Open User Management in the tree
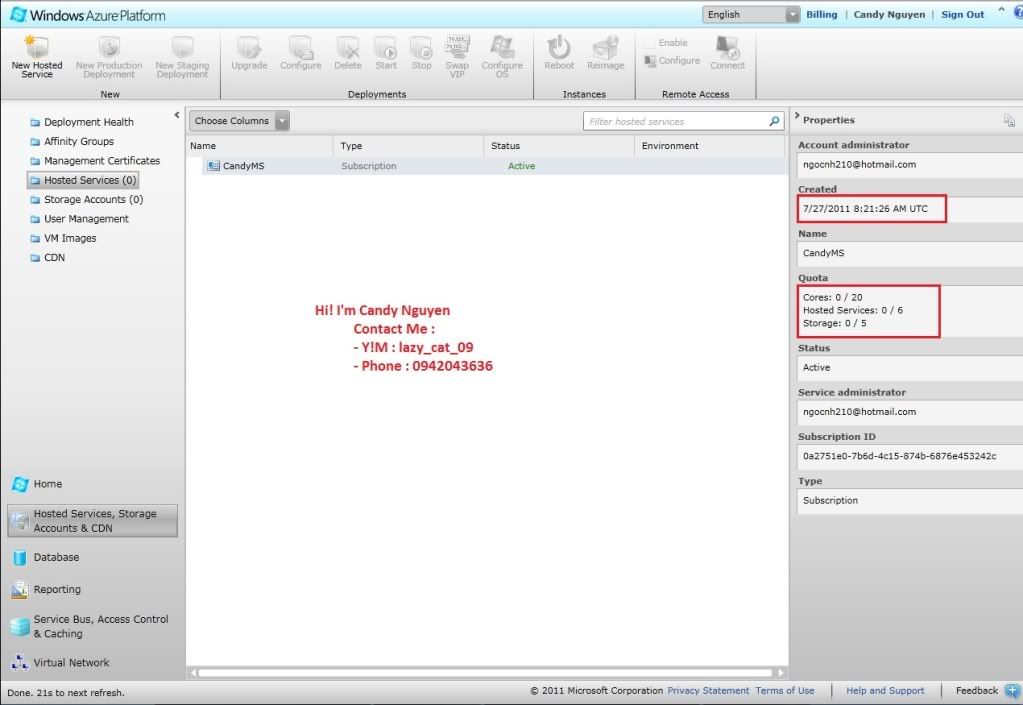This screenshot has width=1023, height=705. [x=80, y=218]
